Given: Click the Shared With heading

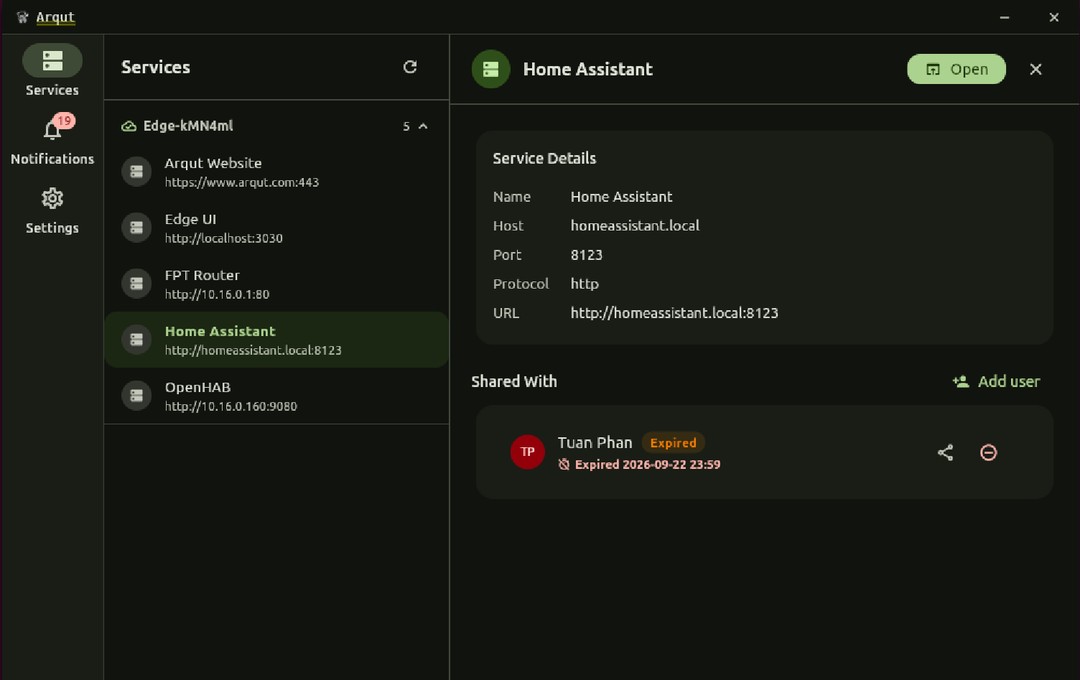Looking at the screenshot, I should [514, 381].
